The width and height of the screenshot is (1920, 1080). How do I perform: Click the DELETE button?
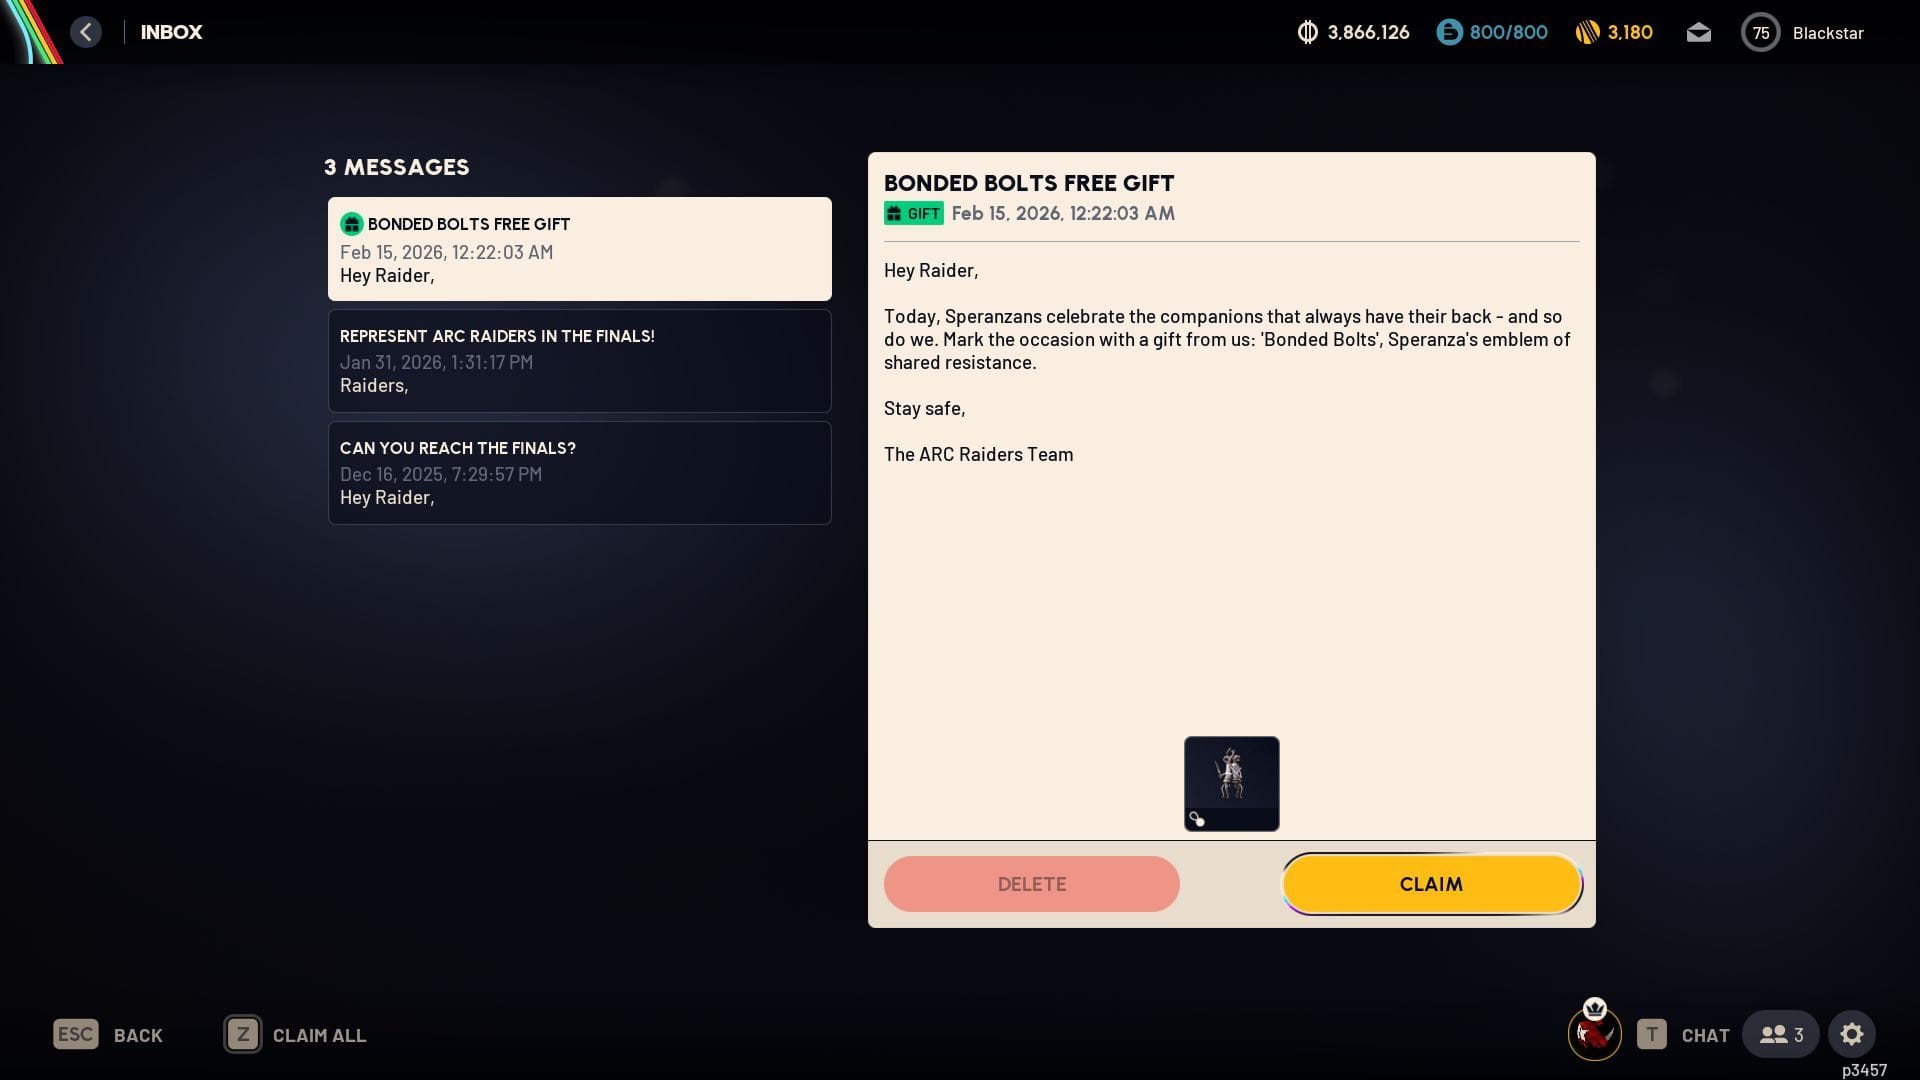click(1031, 884)
